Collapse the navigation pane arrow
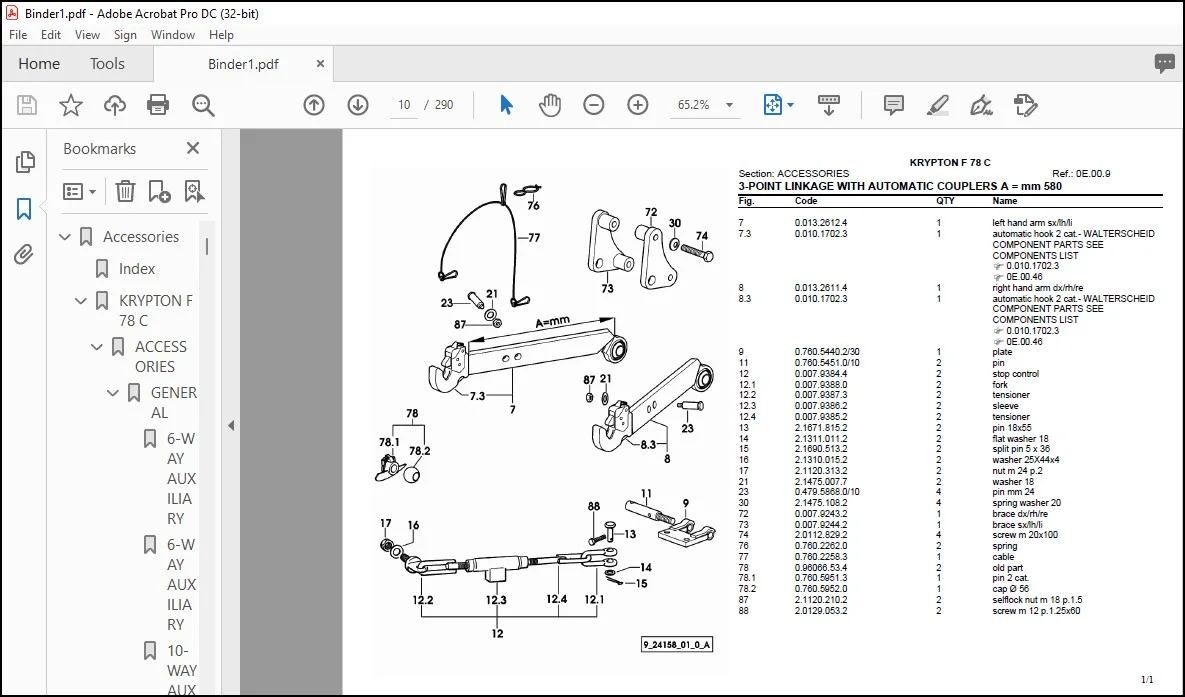 [x=231, y=426]
